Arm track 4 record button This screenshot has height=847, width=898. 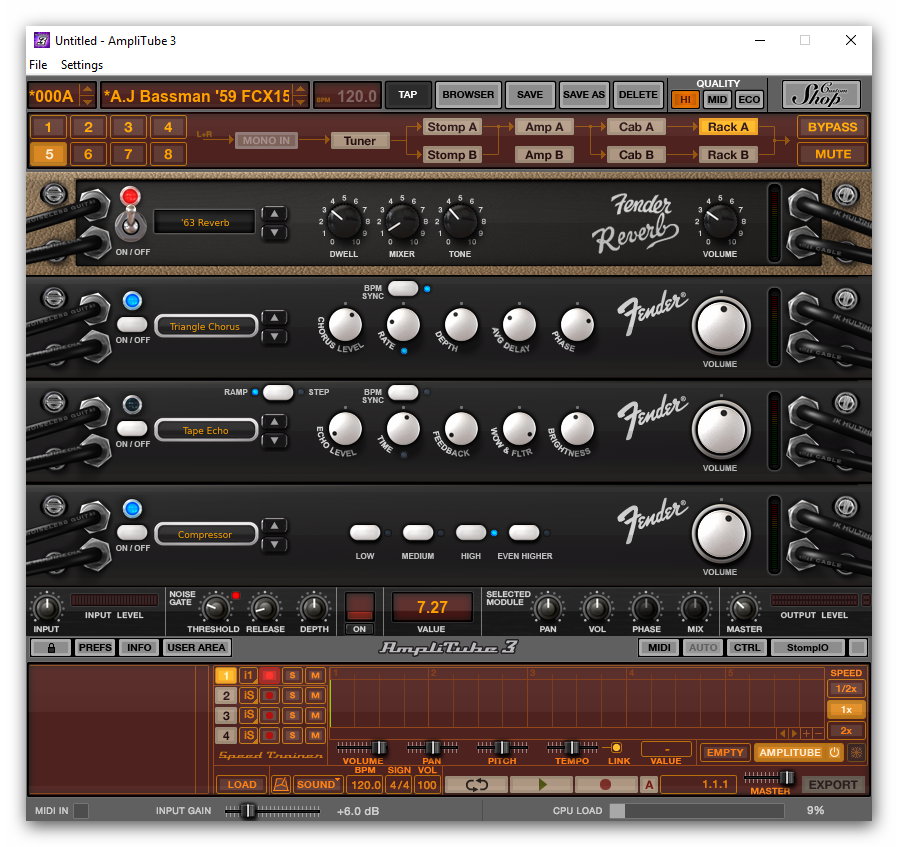269,735
